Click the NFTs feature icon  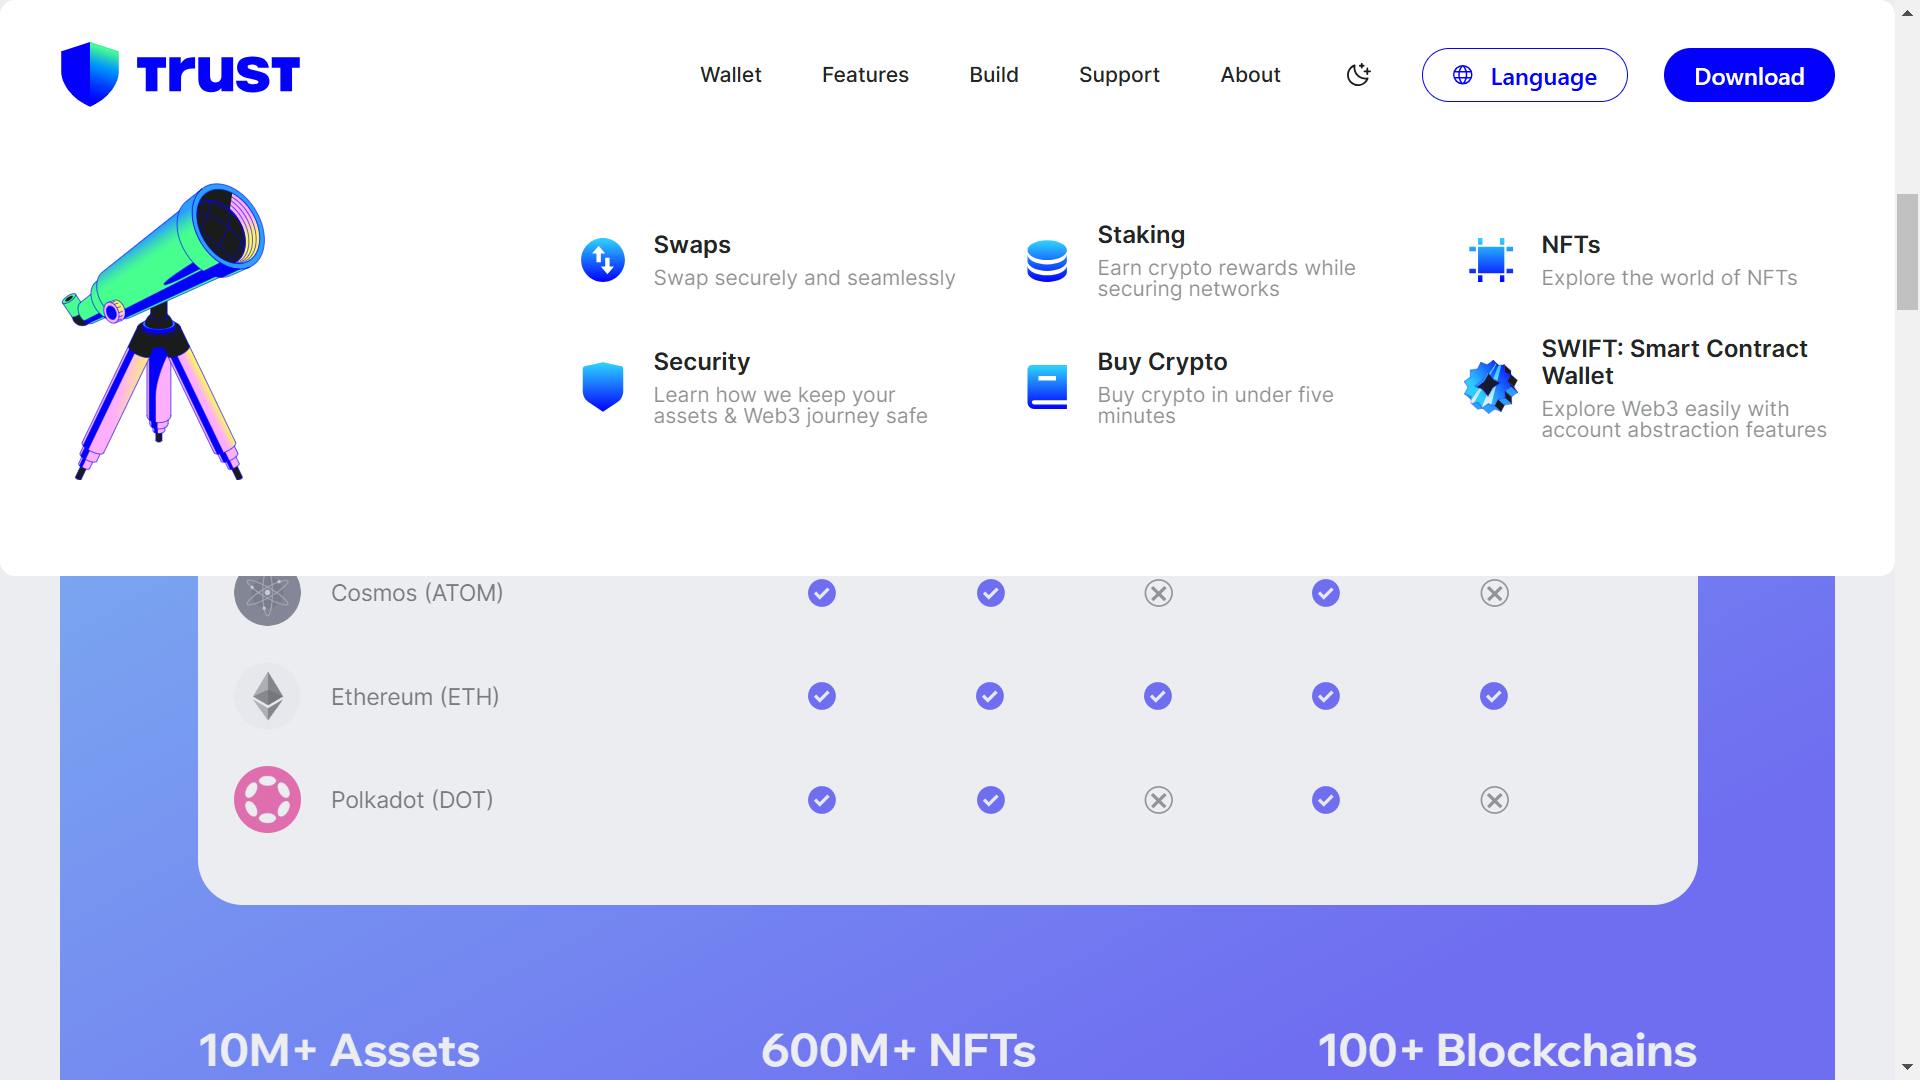1491,260
